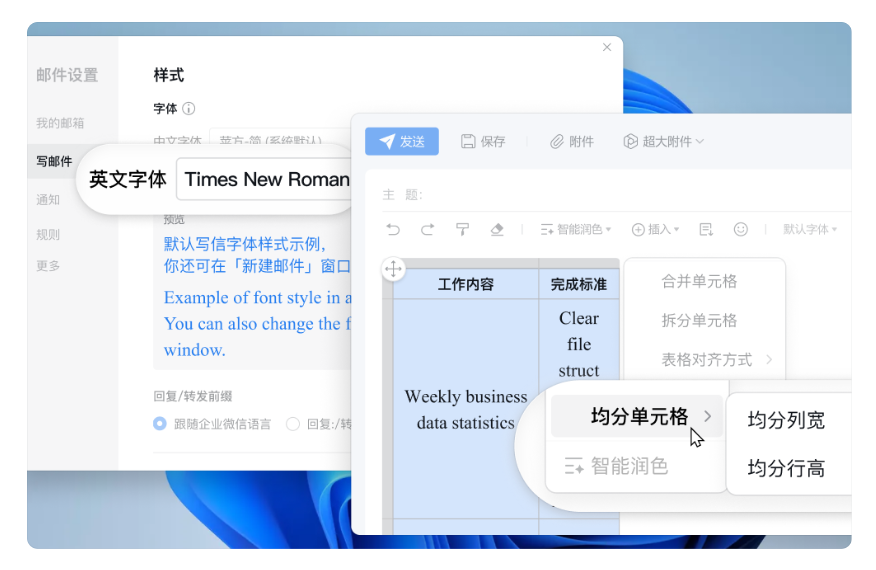Image resolution: width=876 pixels, height=570 pixels.
Task: Select the 跟随企业微信语言 radio option
Action: [x=160, y=424]
